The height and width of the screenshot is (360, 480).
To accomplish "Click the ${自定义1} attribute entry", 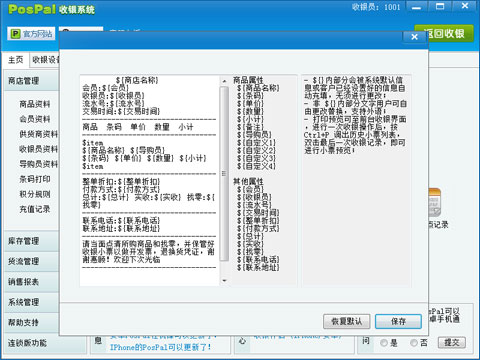I will click(x=256, y=143).
